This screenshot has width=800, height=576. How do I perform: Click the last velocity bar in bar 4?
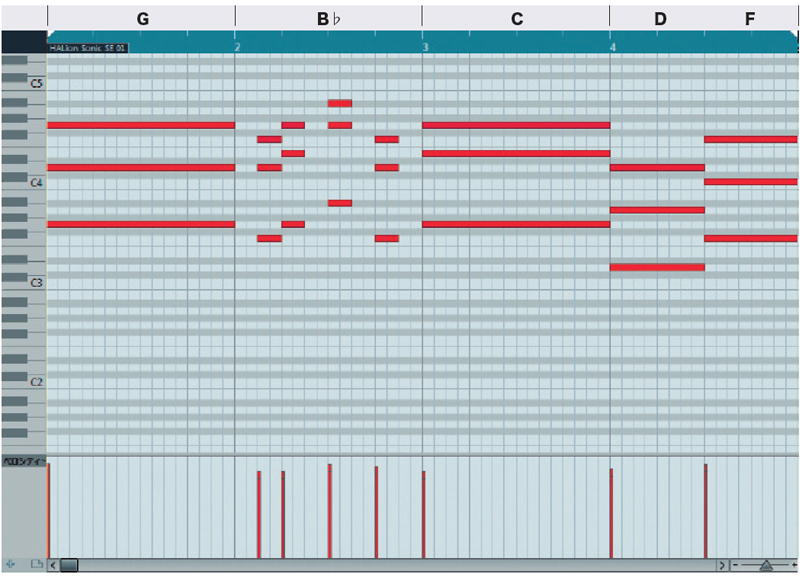[x=706, y=511]
